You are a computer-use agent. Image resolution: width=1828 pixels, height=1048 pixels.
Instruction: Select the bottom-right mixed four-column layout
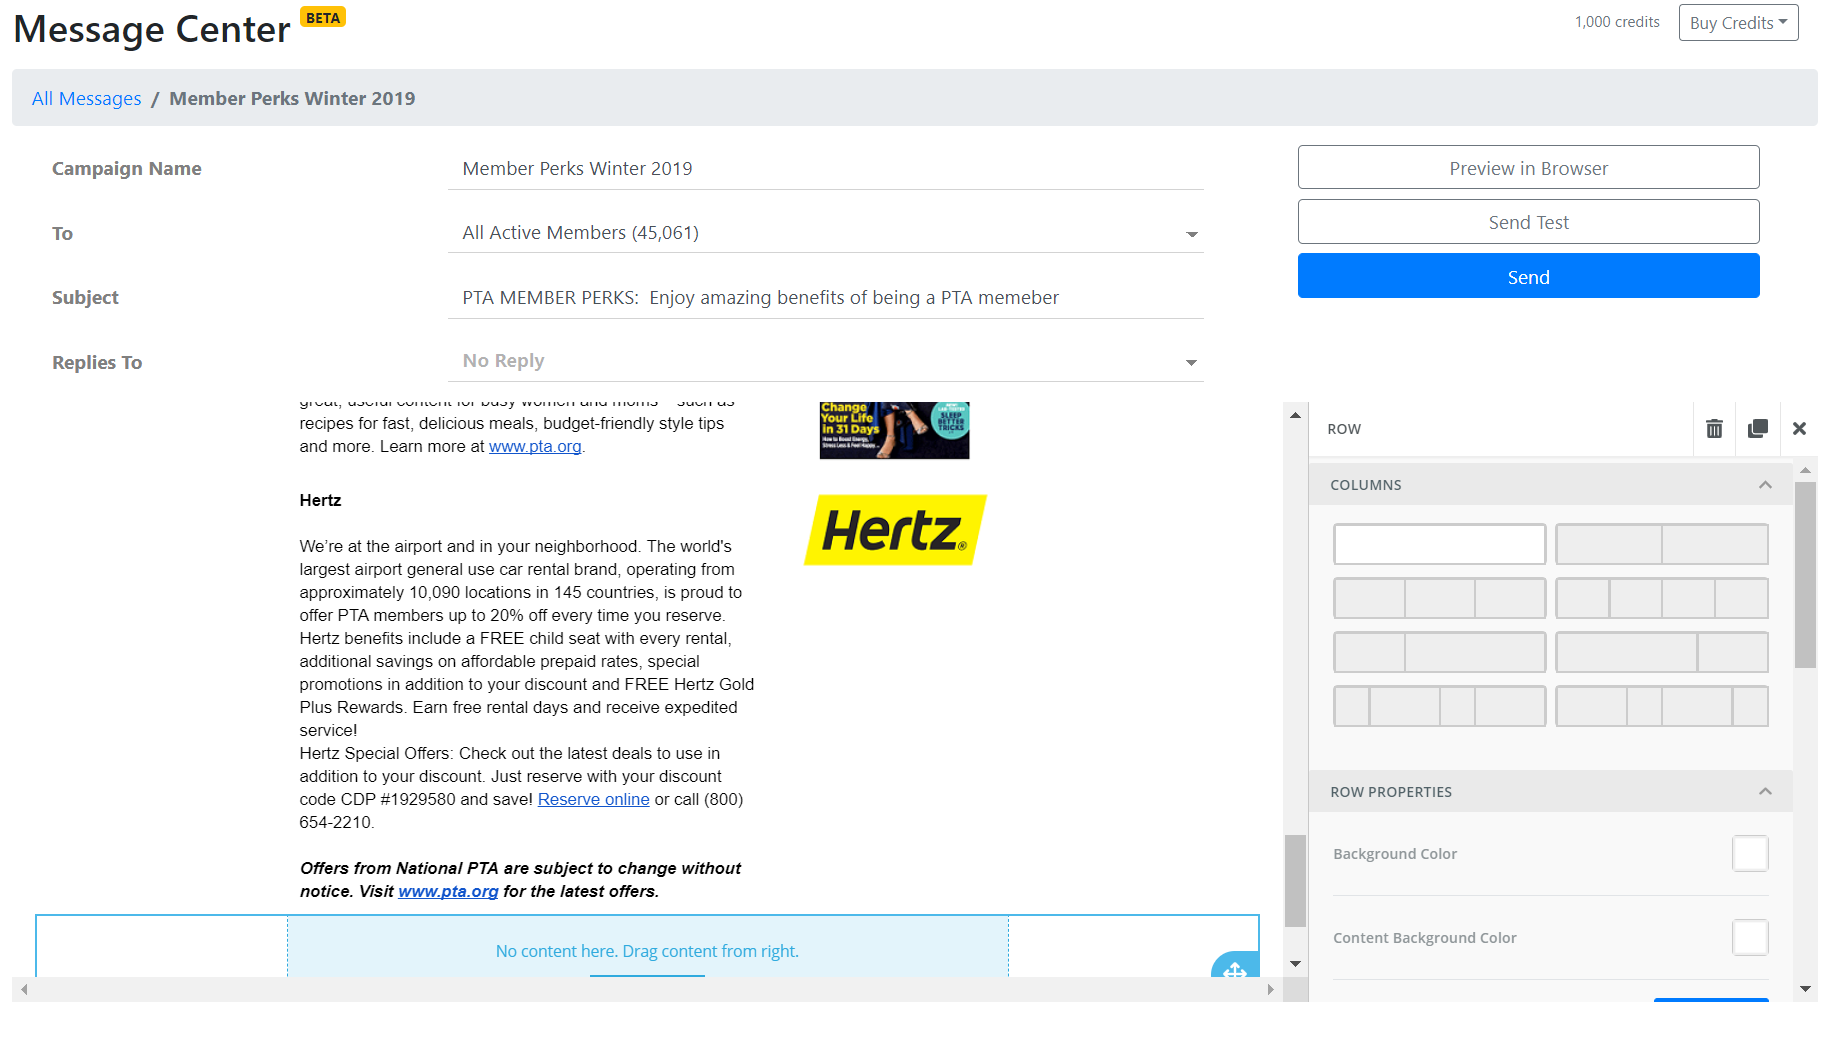(1662, 706)
